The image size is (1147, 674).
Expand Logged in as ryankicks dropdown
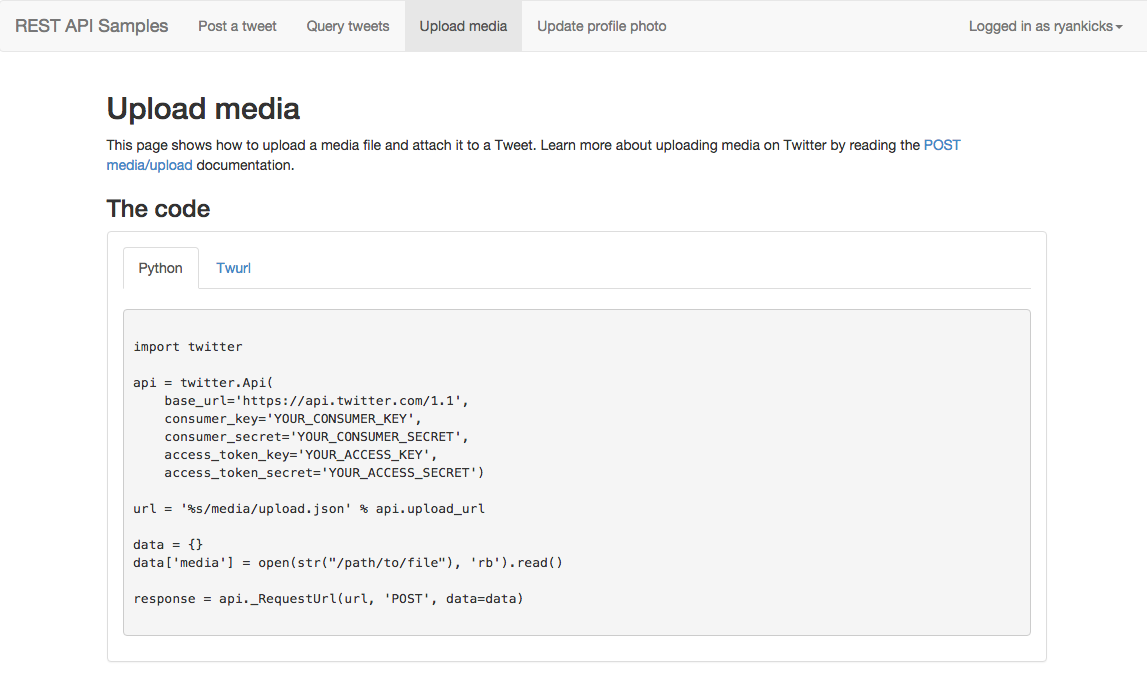(1045, 26)
